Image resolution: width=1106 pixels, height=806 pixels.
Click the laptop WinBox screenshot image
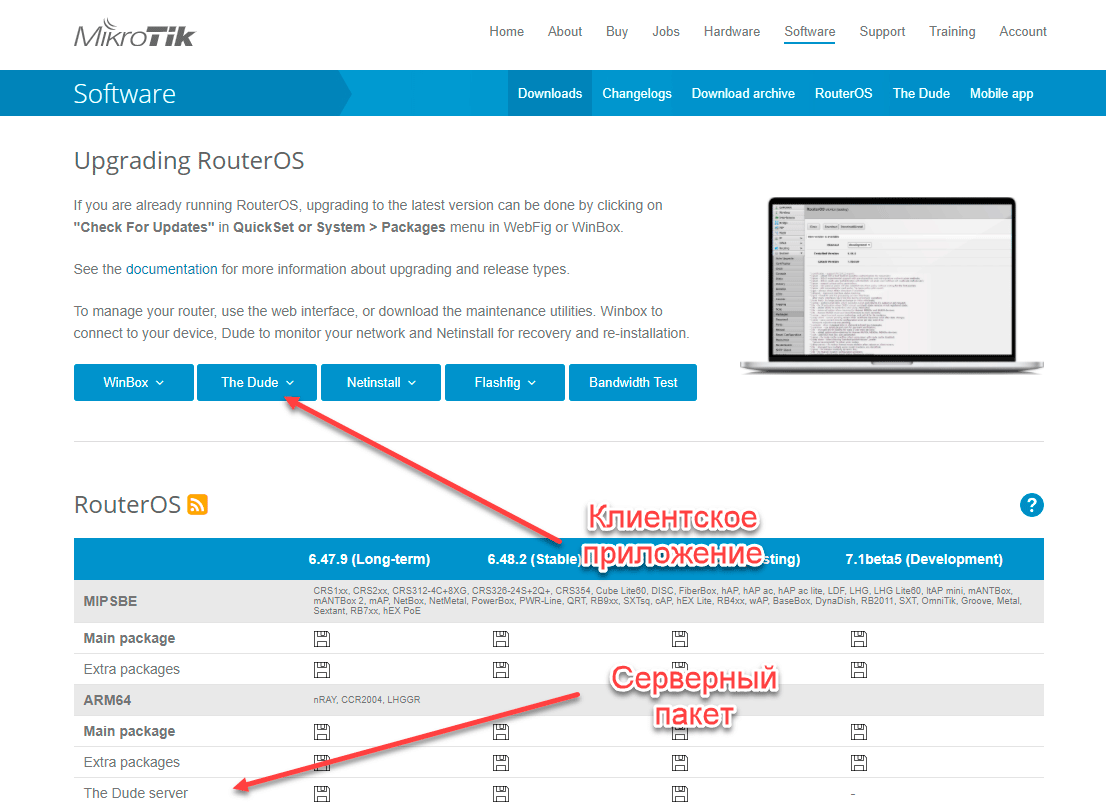click(x=892, y=285)
